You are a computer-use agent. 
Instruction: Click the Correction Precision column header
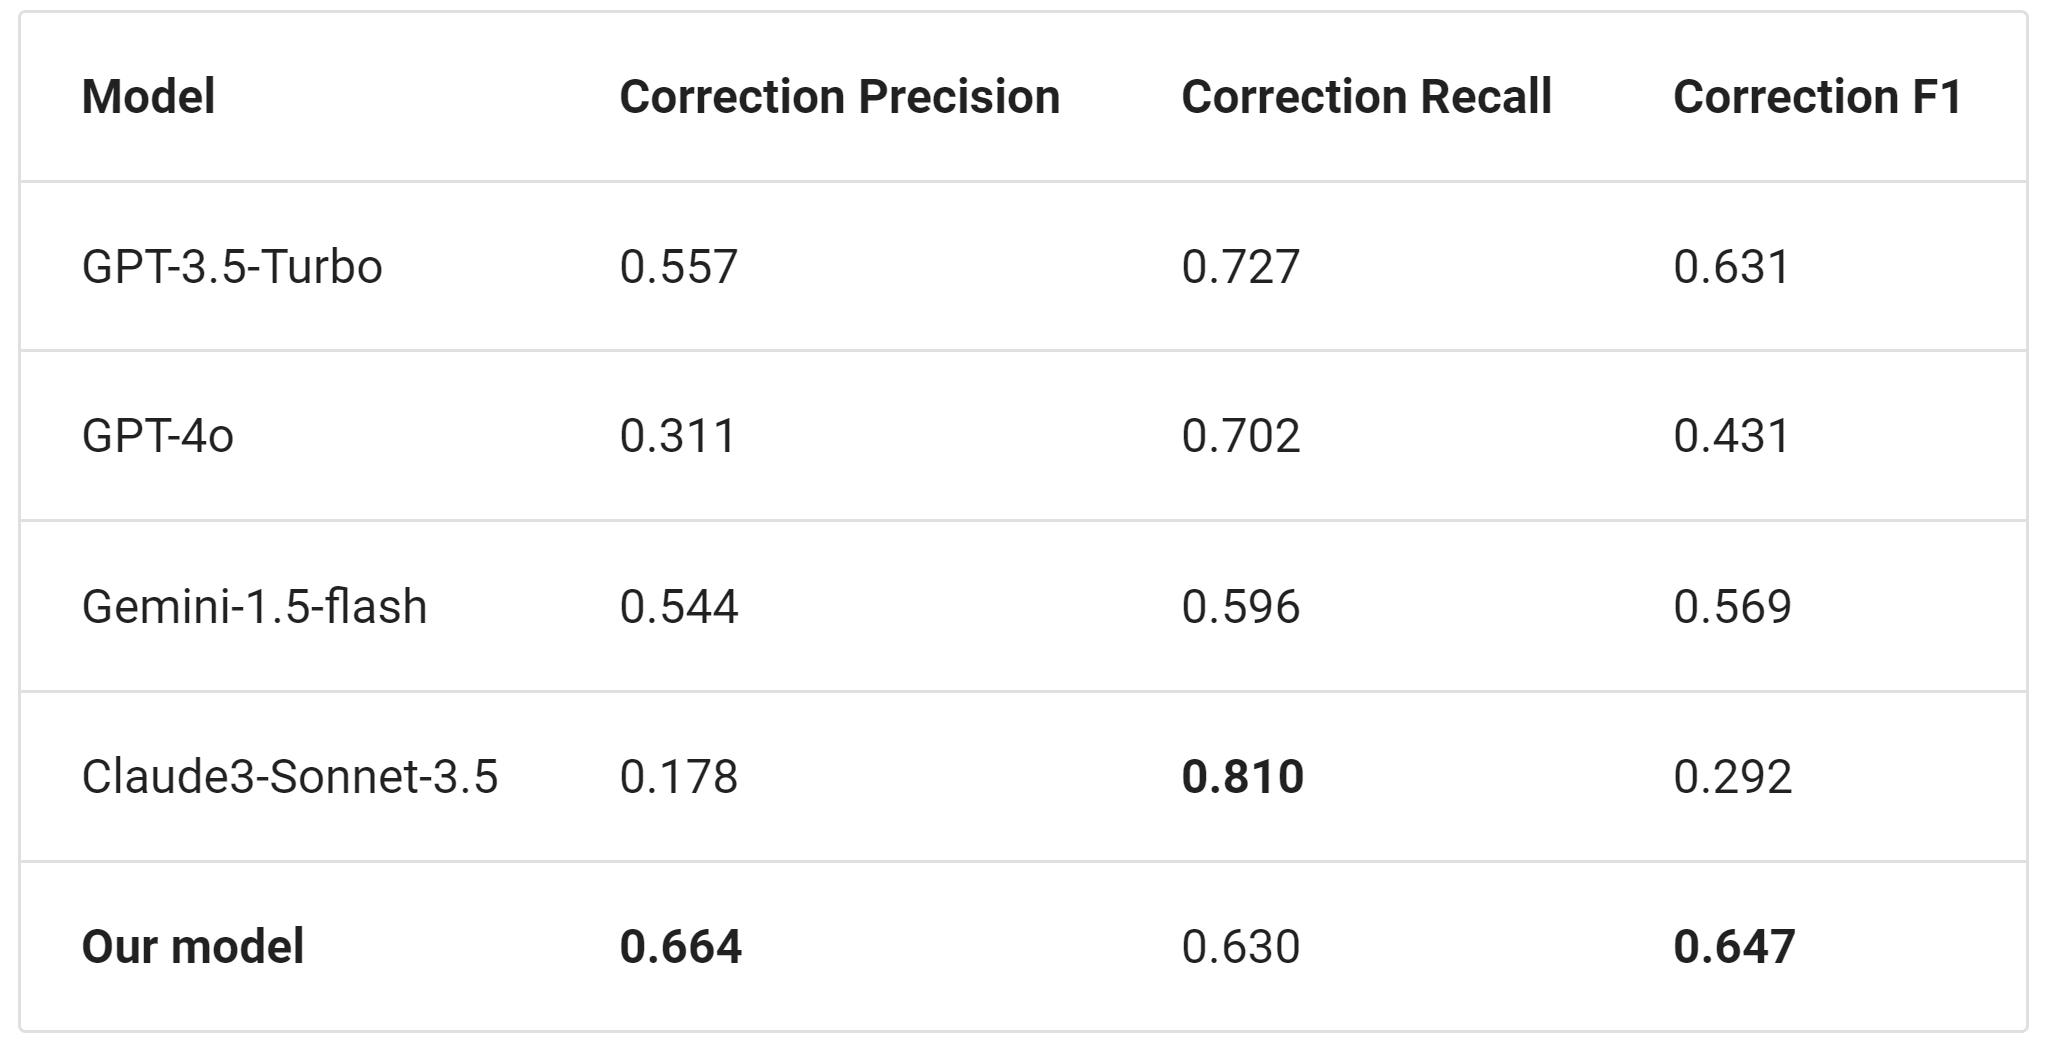(839, 97)
